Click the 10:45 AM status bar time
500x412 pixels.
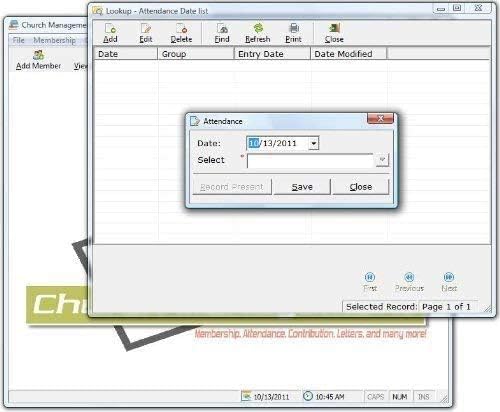coord(330,397)
